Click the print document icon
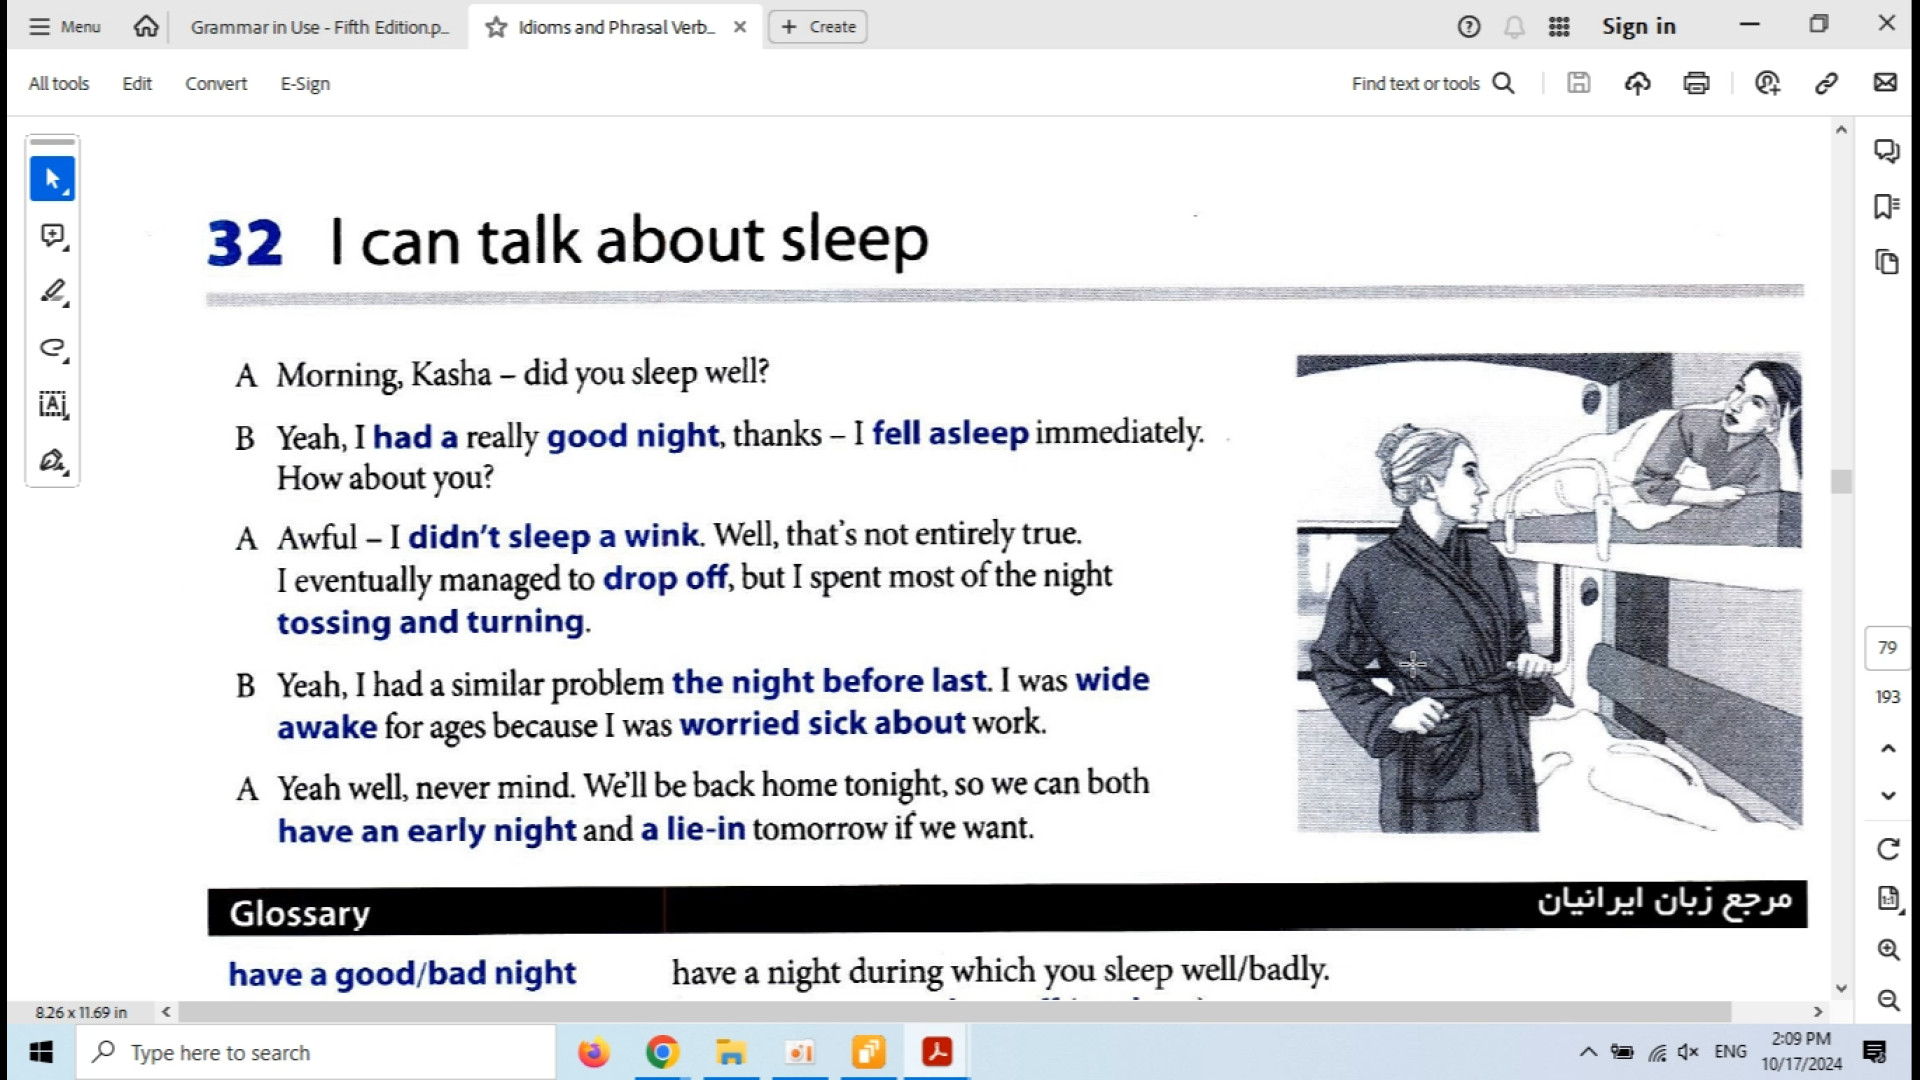 pos(1696,83)
